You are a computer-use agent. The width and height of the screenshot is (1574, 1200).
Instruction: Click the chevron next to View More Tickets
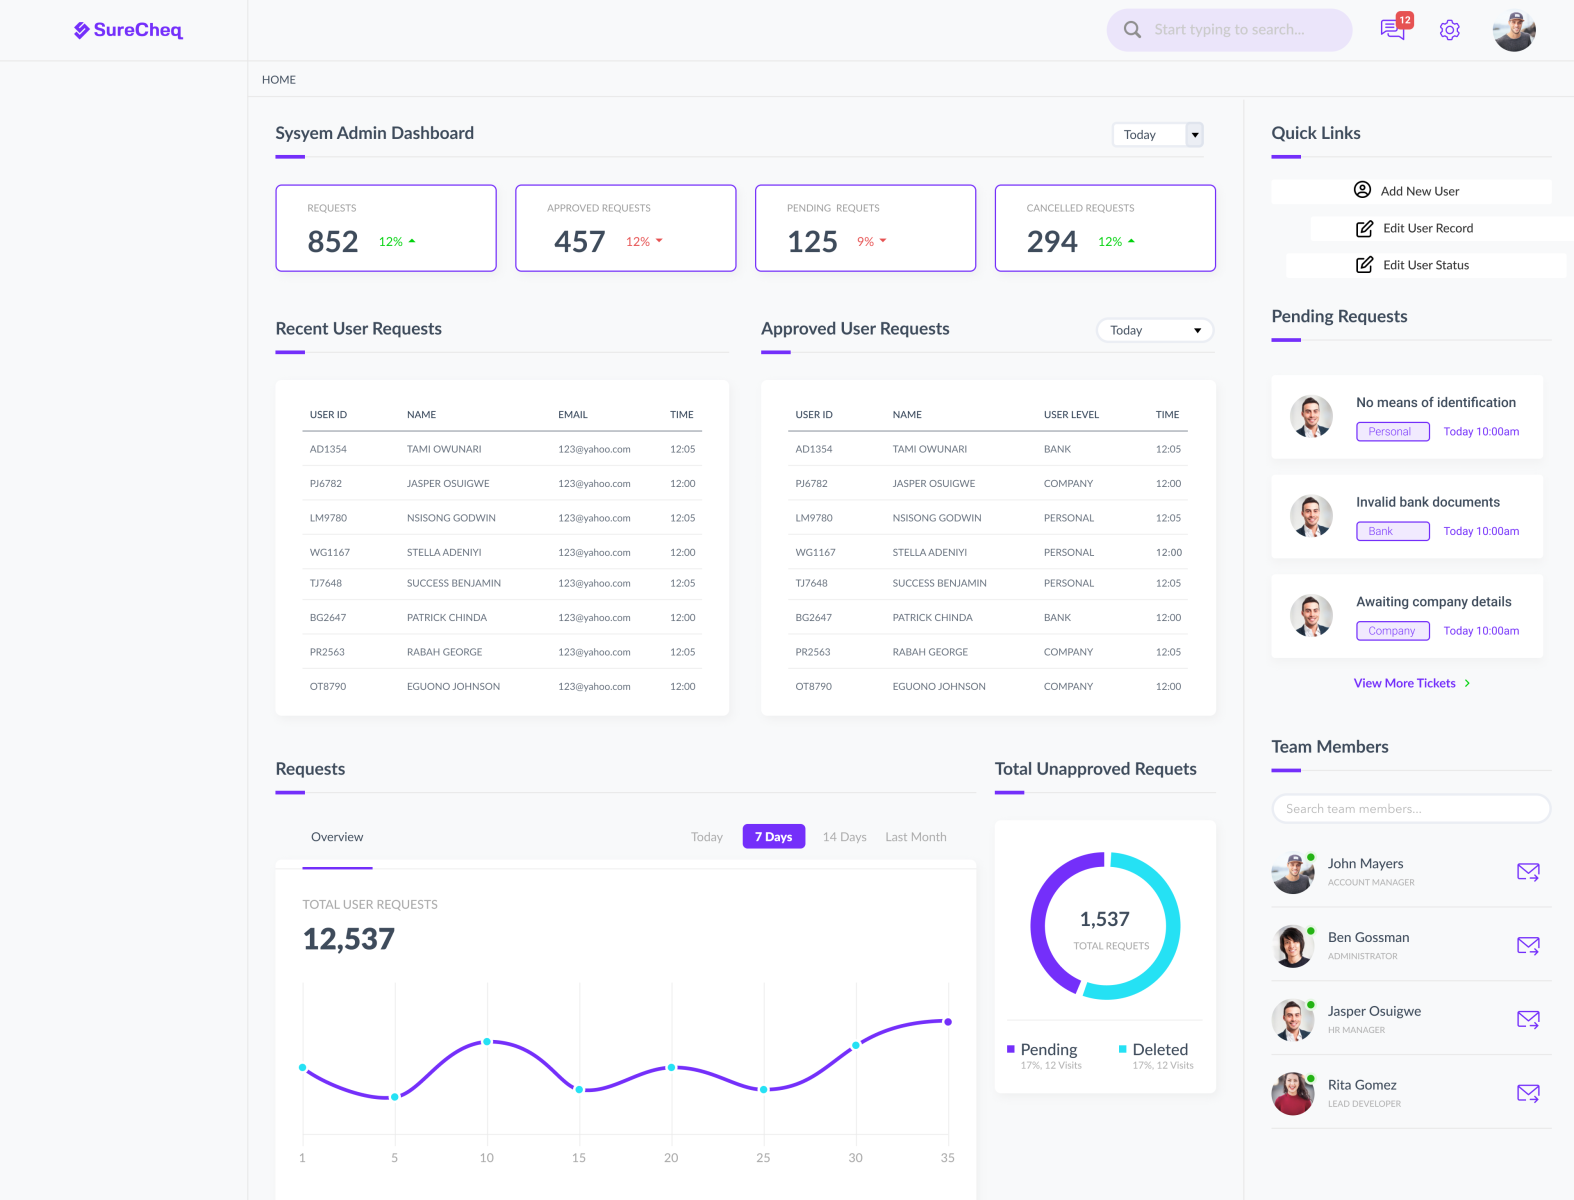click(x=1467, y=683)
